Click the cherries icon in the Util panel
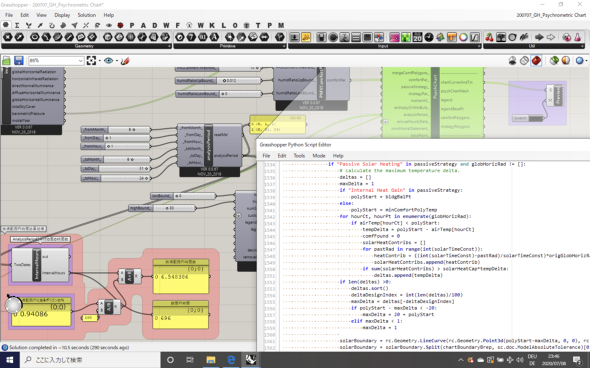The height and width of the screenshot is (368, 590). pos(489,37)
